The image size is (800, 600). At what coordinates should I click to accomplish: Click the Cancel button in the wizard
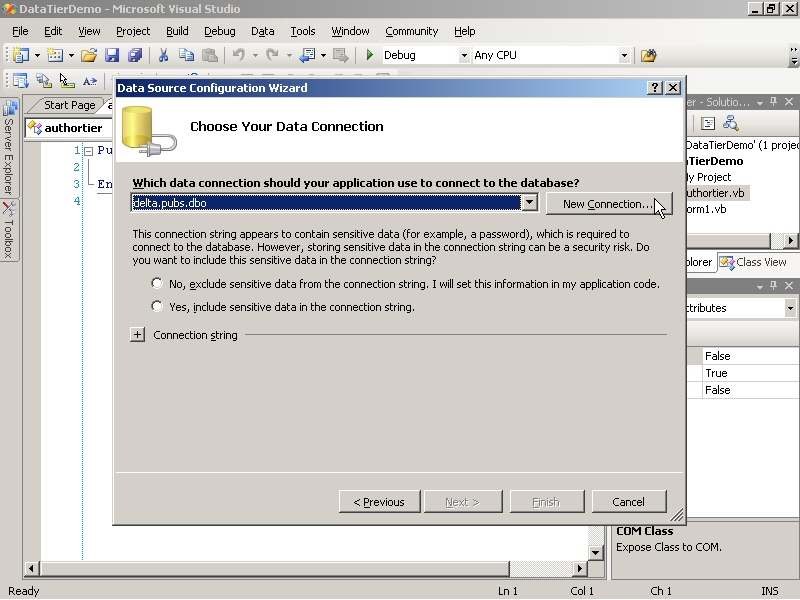tap(629, 502)
